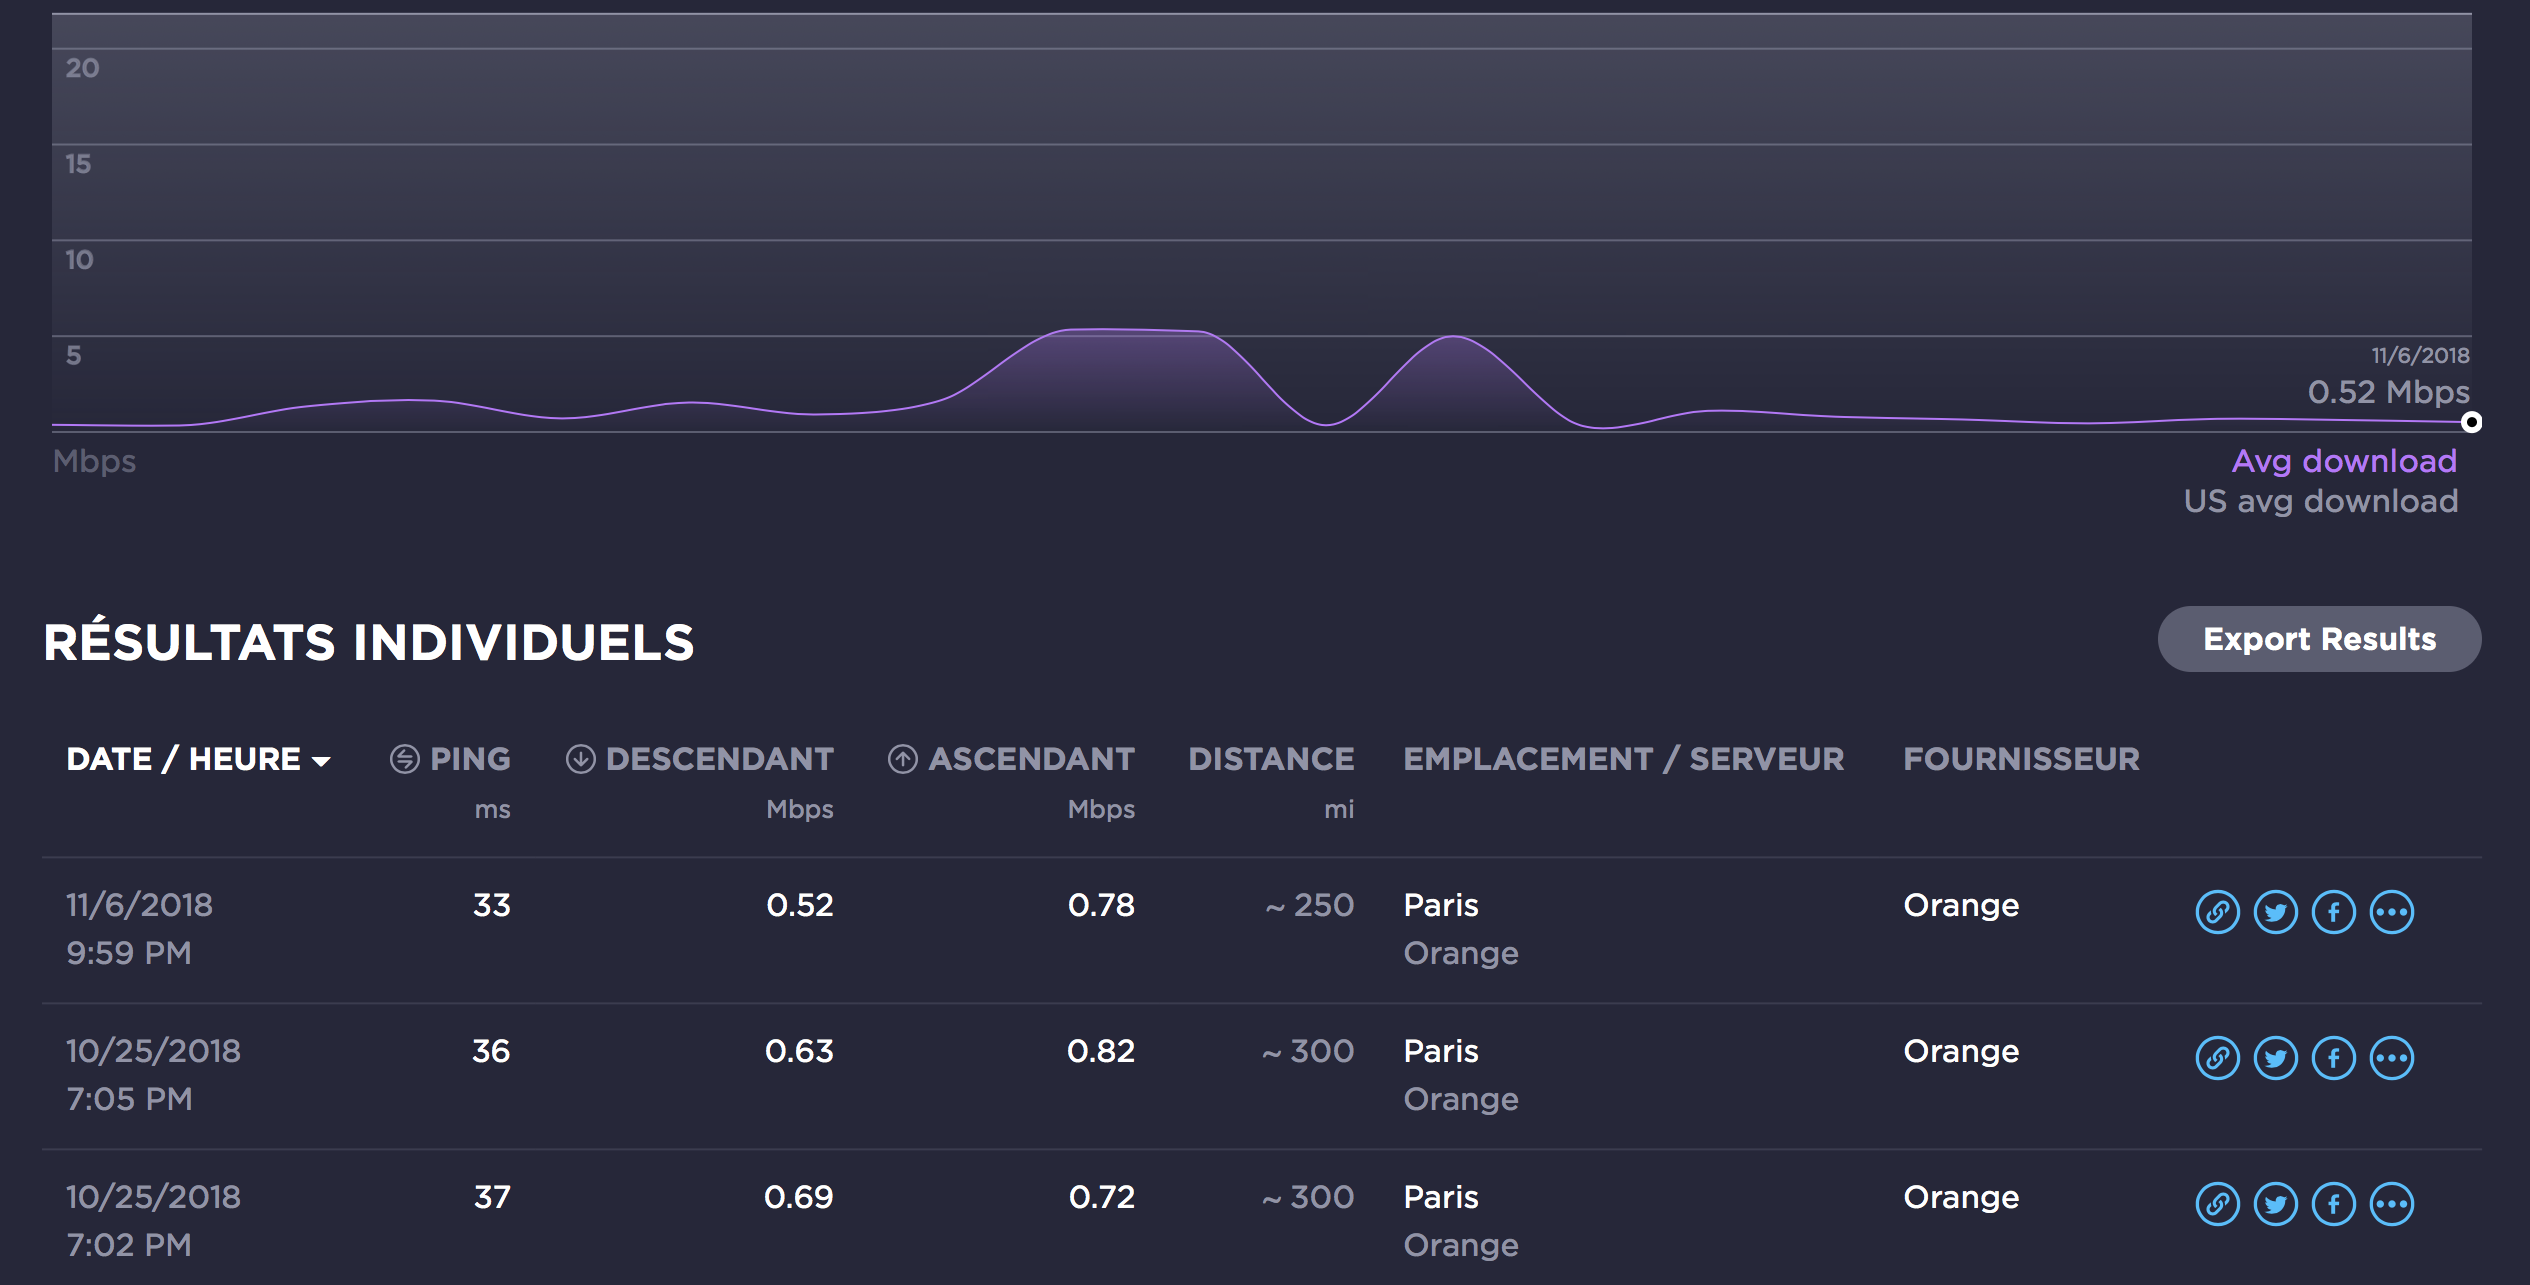The height and width of the screenshot is (1285, 2530).
Task: Sort results by Ping column
Action: (469, 759)
